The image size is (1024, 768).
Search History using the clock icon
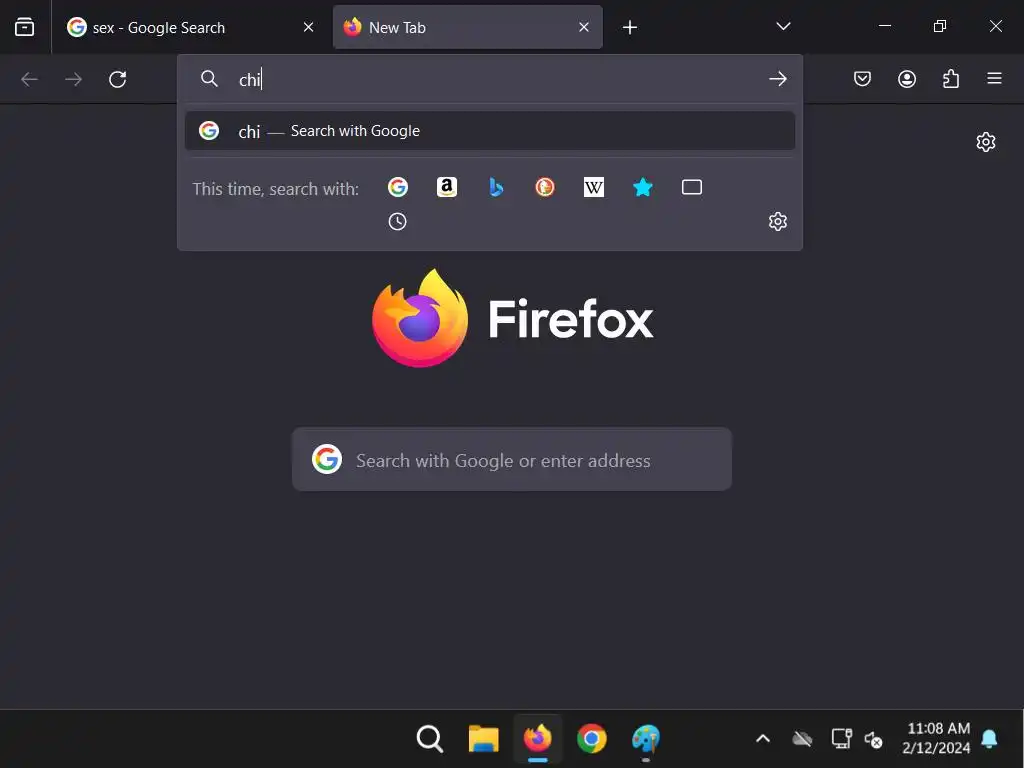coord(398,222)
